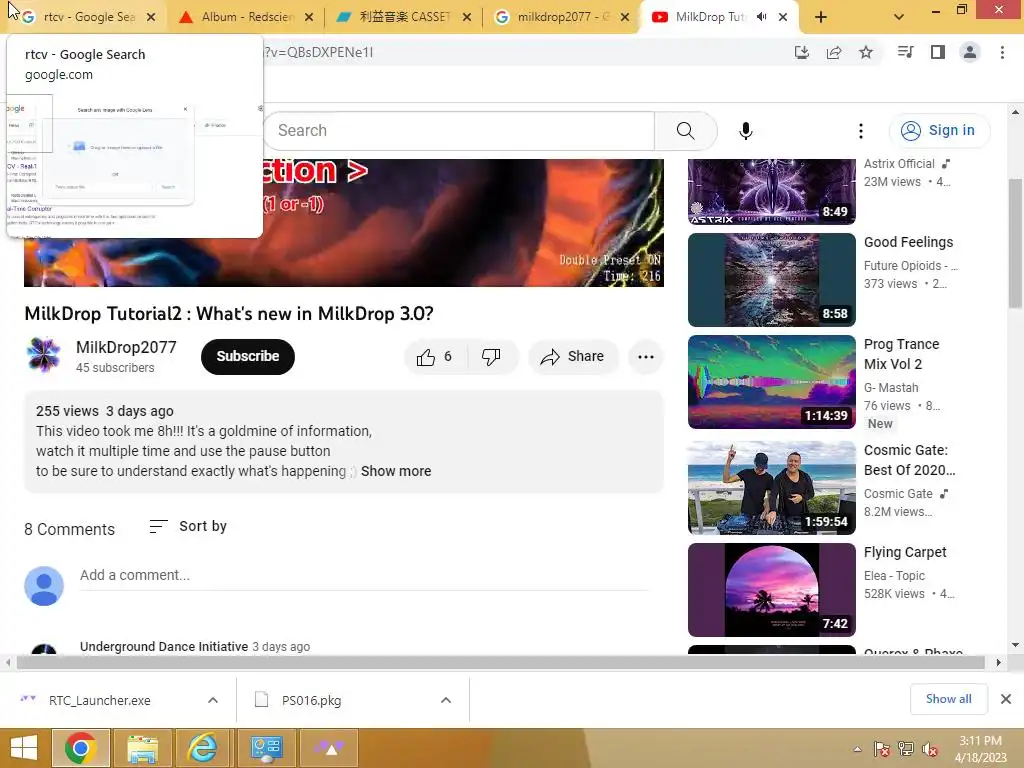Launch Internet Explorer from taskbar
This screenshot has height=768, width=1024.
point(203,748)
